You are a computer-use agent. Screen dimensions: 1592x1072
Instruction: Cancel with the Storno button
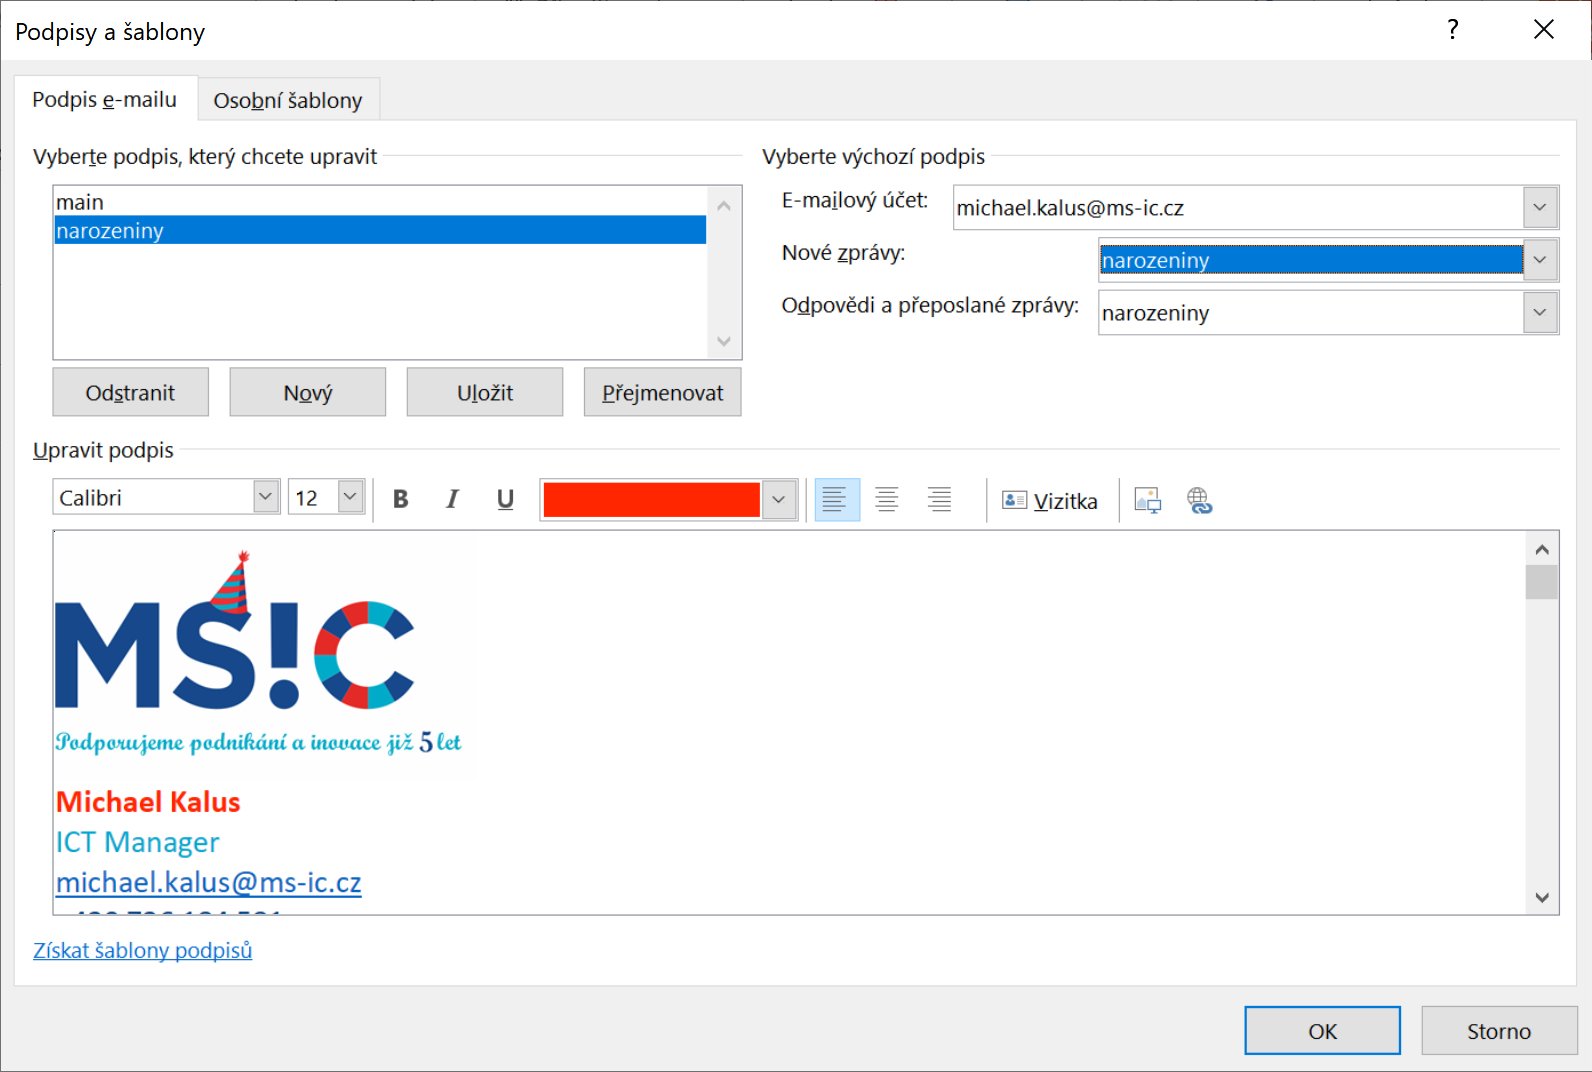tap(1499, 1031)
